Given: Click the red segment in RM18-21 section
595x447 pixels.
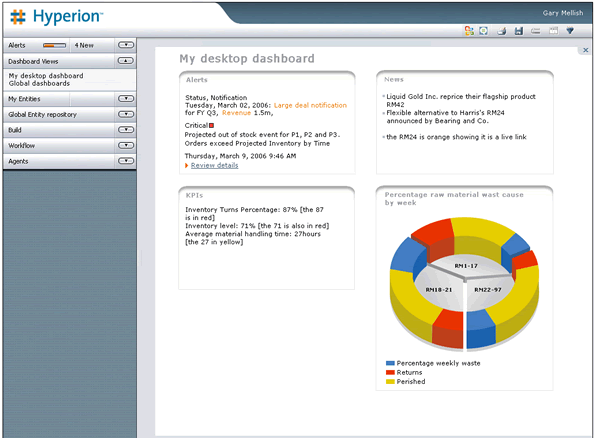Looking at the screenshot, I should (x=448, y=329).
